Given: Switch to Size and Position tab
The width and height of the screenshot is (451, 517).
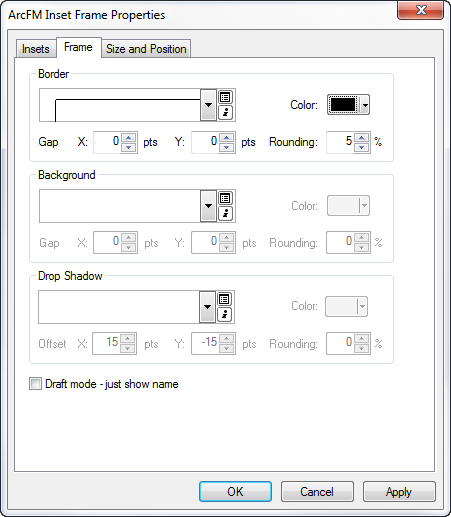Looking at the screenshot, I should [146, 49].
